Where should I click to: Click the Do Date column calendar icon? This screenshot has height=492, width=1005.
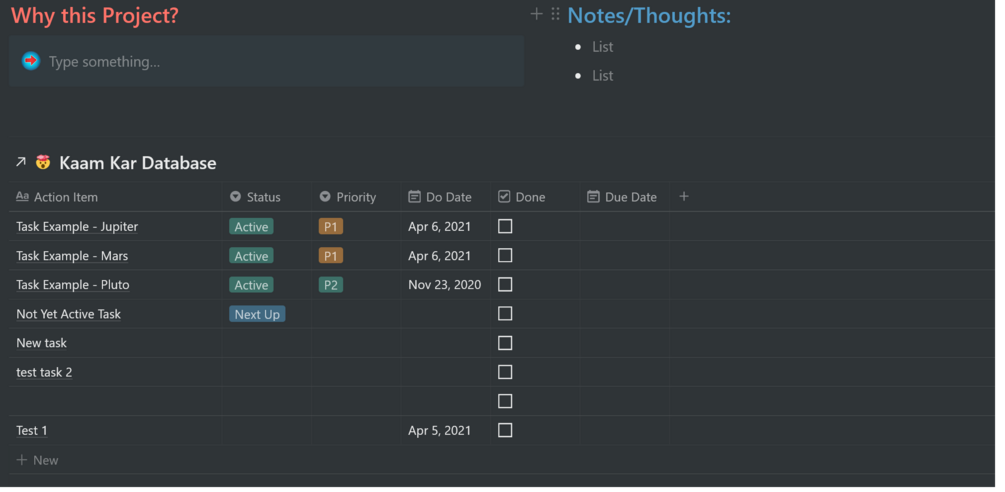[414, 197]
